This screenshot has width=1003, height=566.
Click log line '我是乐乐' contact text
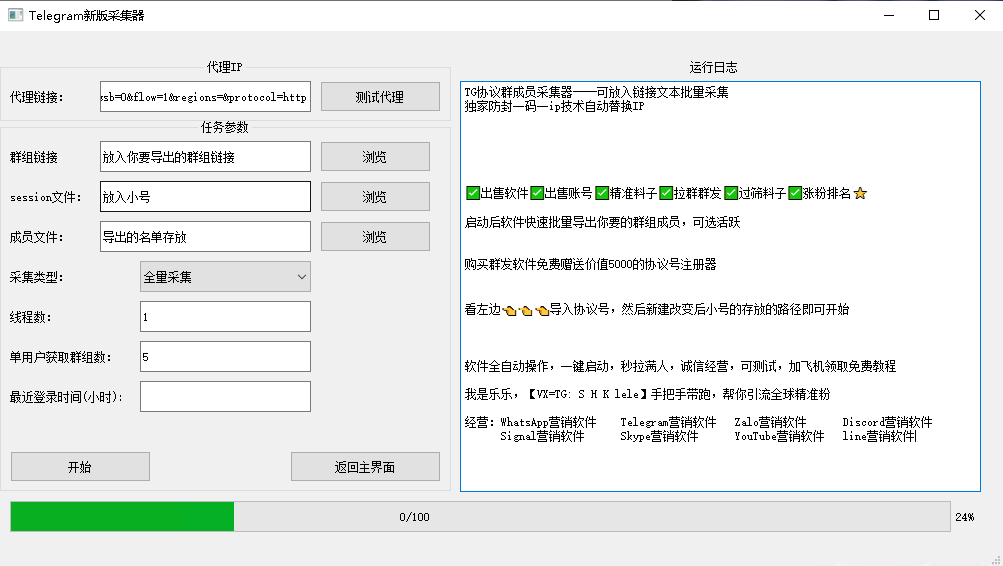click(x=647, y=394)
